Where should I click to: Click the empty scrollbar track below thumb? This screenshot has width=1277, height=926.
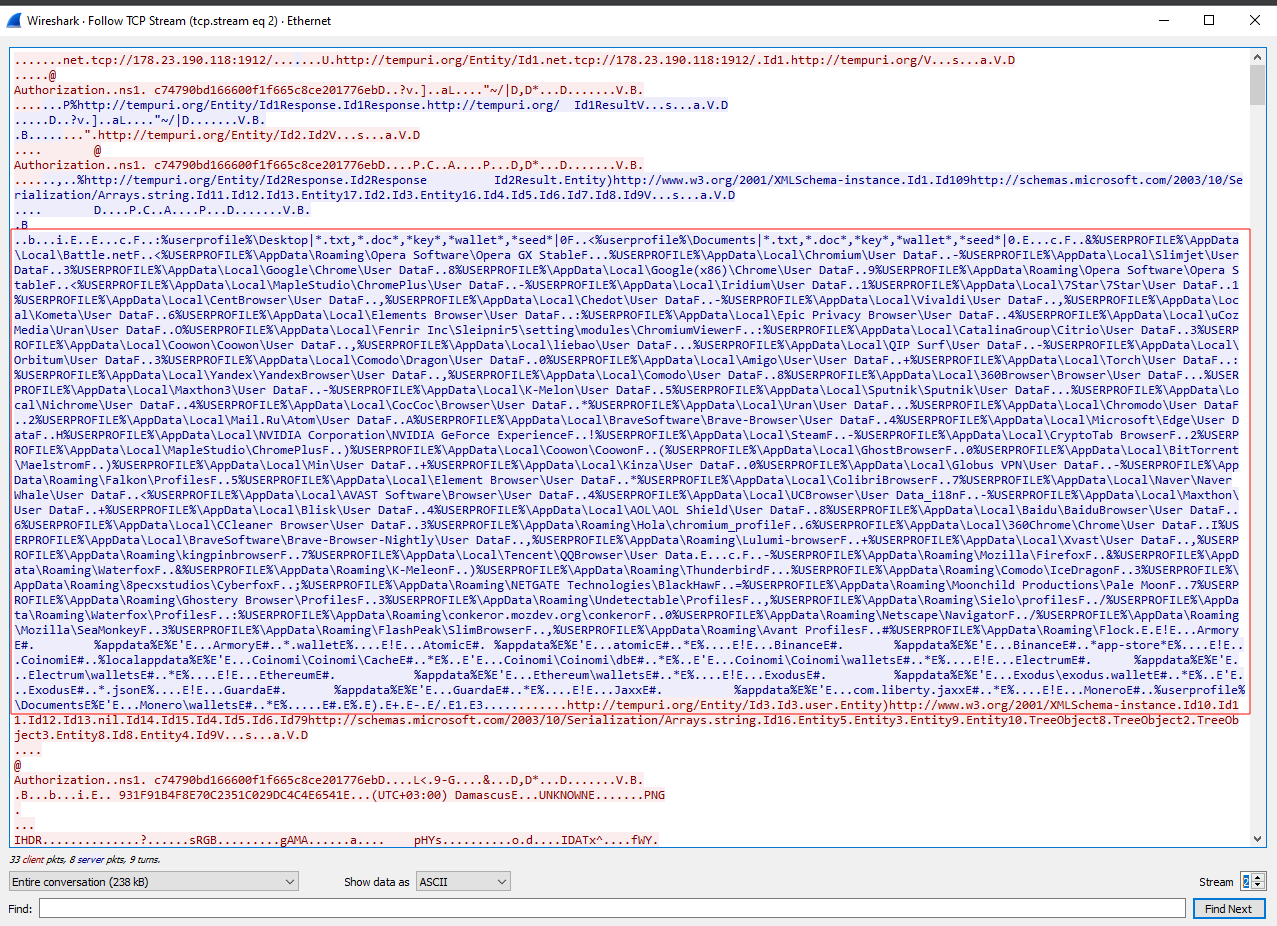click(x=1257, y=500)
